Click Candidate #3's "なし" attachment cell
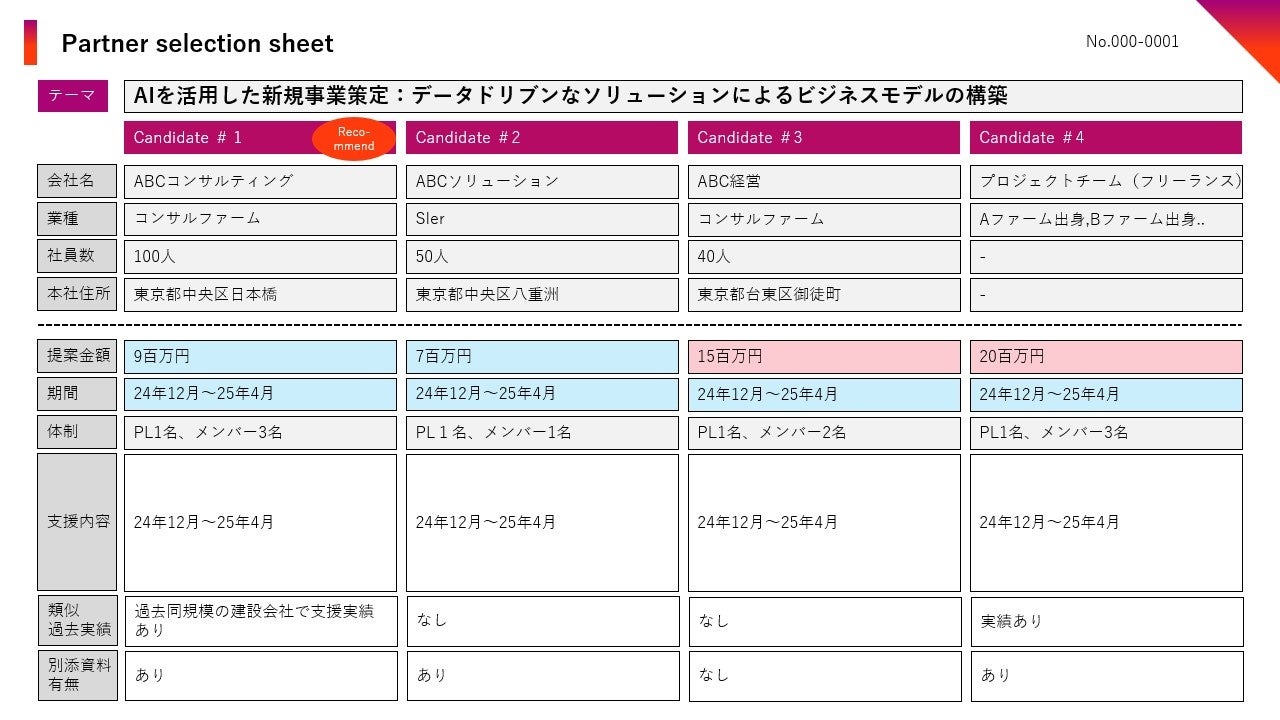Screen dimensions: 1280x720 point(825,676)
